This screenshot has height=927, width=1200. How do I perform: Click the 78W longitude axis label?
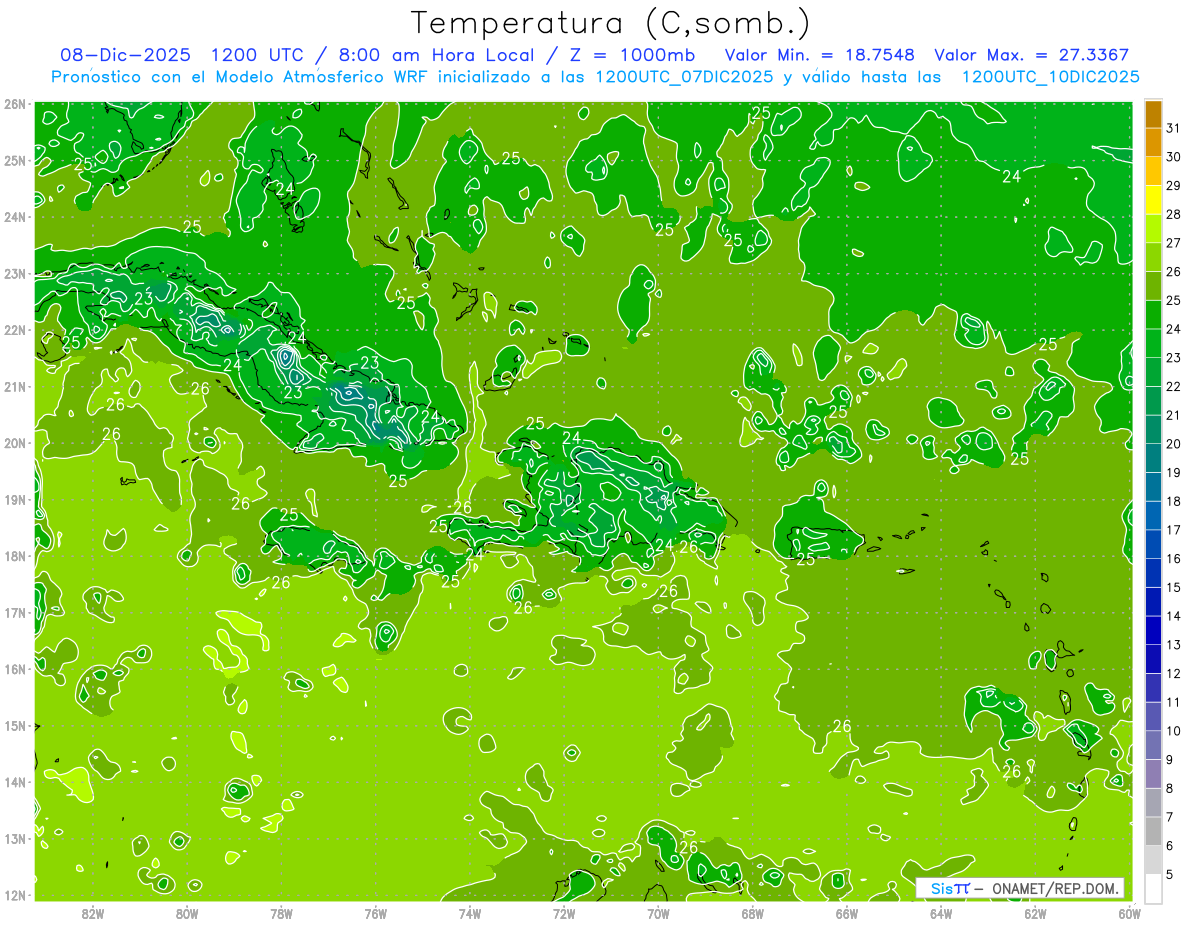(x=282, y=913)
